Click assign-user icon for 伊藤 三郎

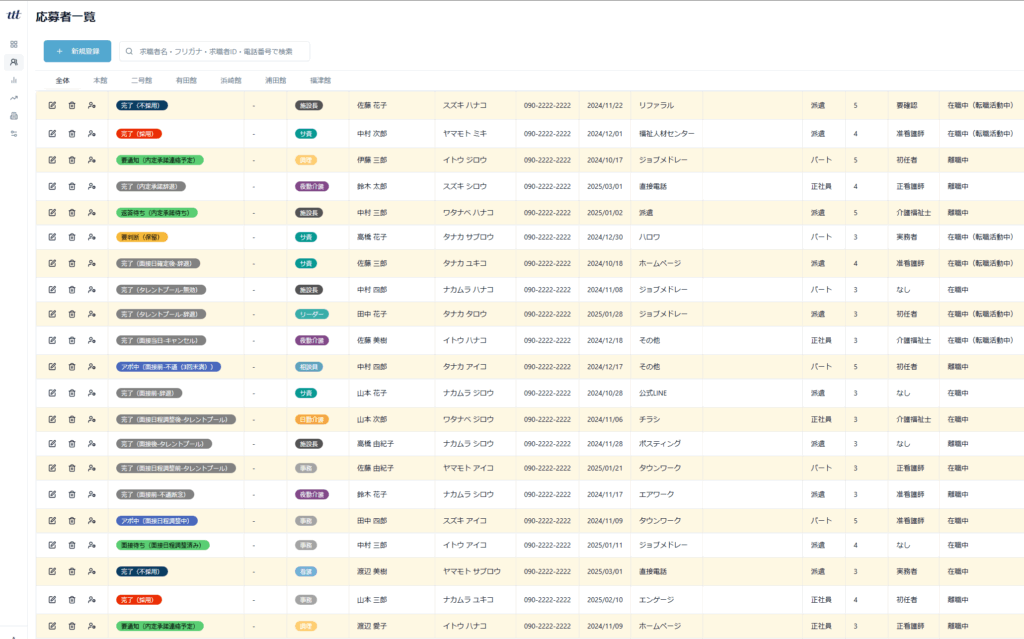click(91, 159)
